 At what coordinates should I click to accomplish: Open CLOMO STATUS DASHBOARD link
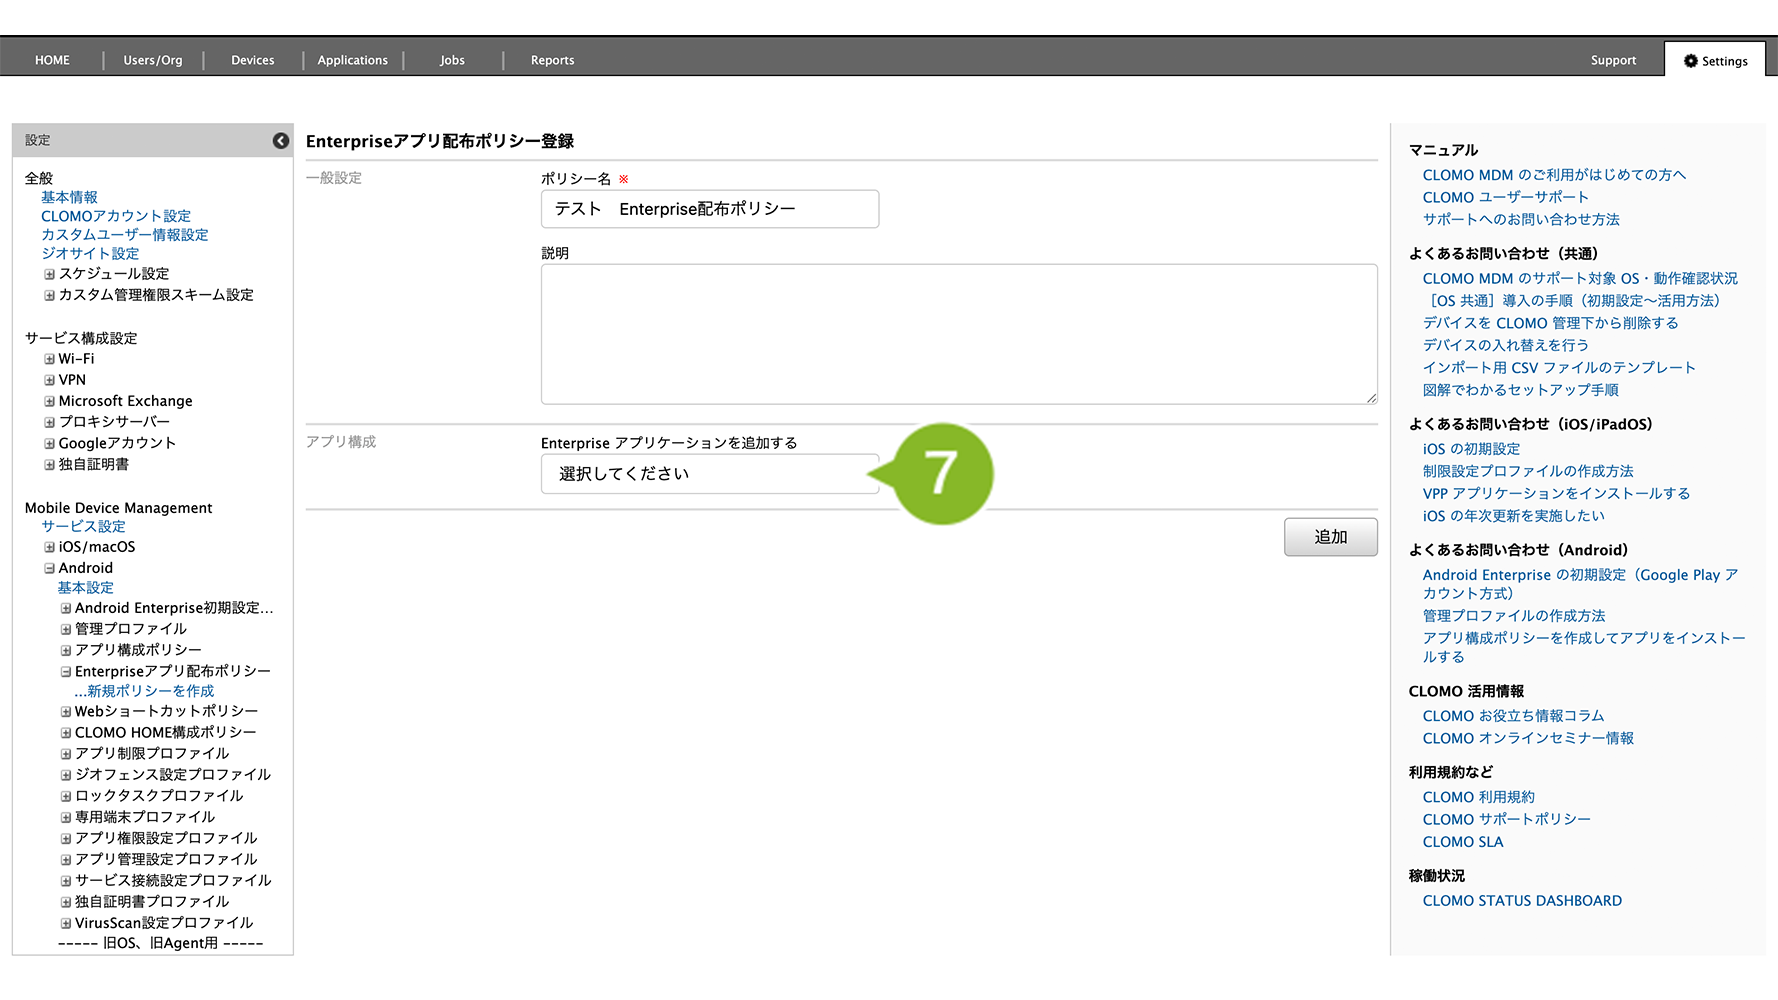1521,901
